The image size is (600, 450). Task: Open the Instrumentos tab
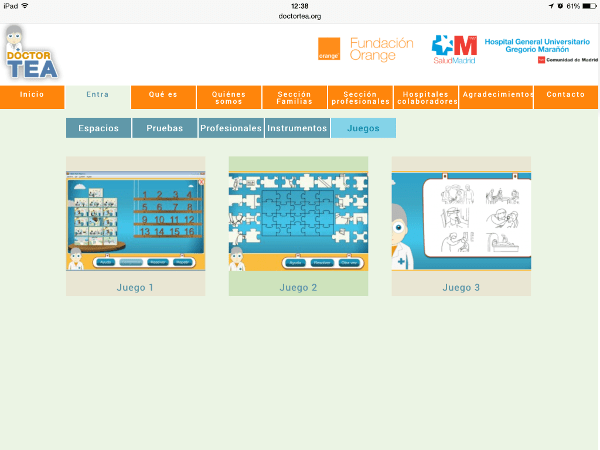297,128
